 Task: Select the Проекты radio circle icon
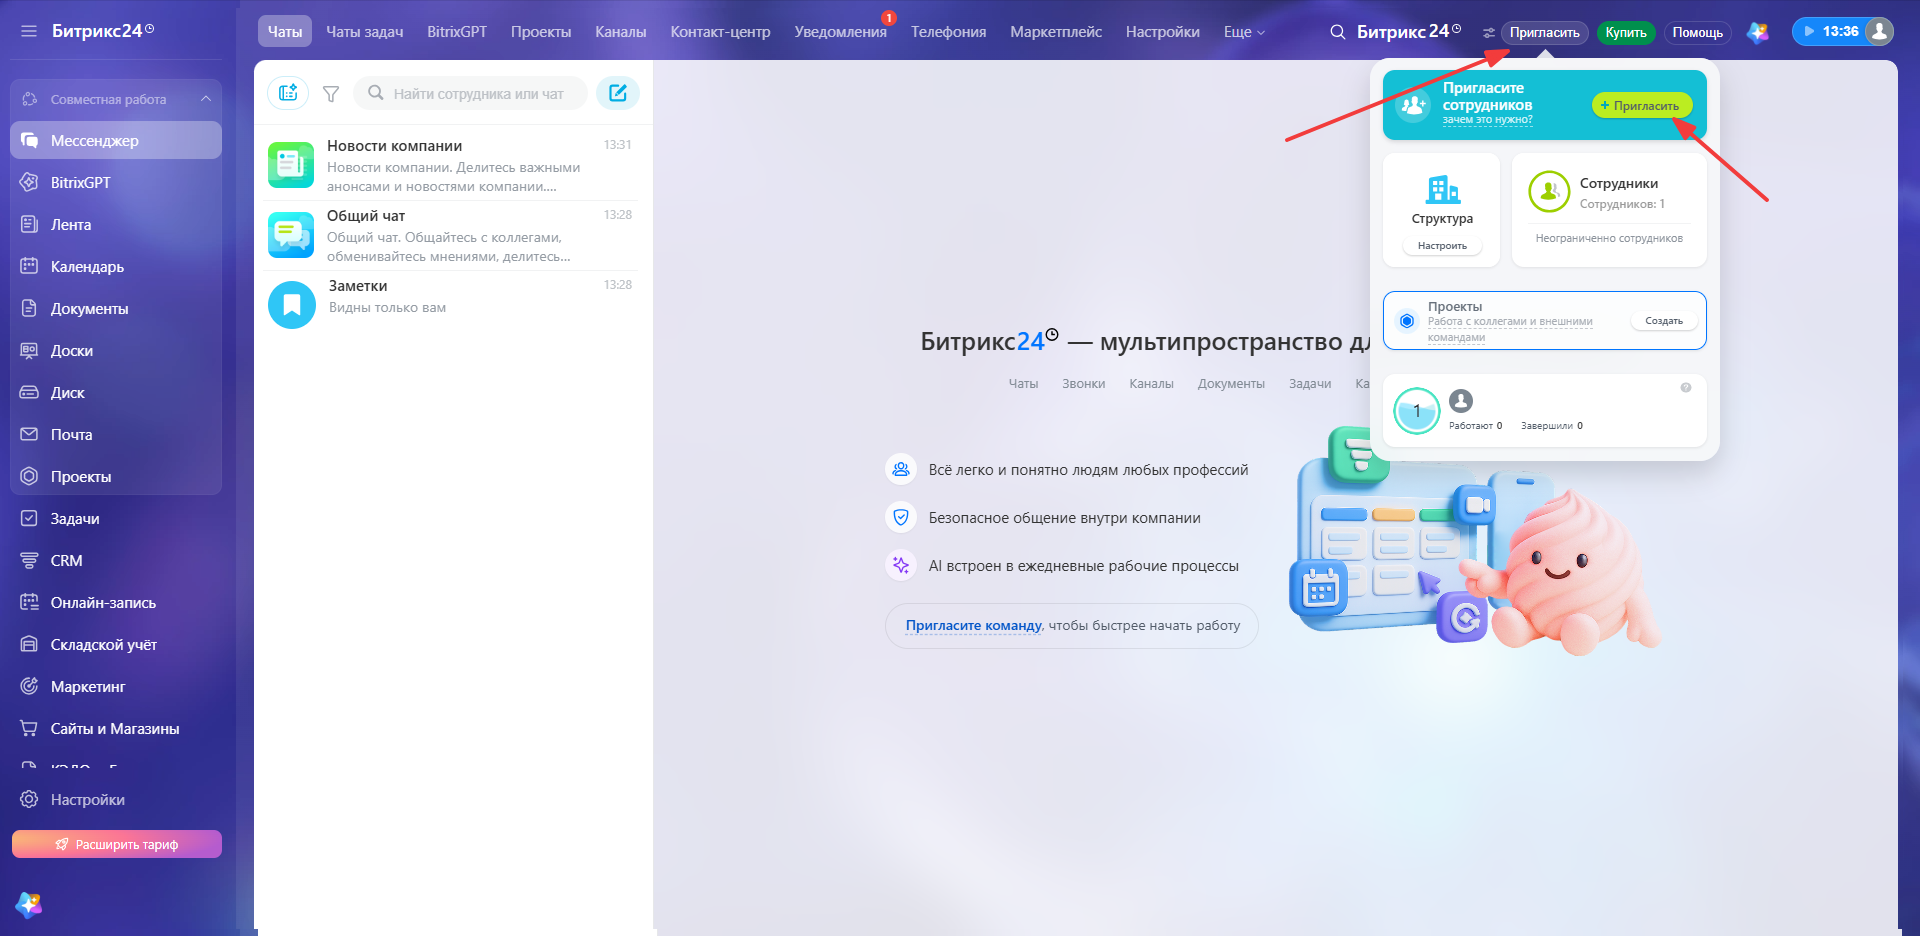tap(1407, 321)
